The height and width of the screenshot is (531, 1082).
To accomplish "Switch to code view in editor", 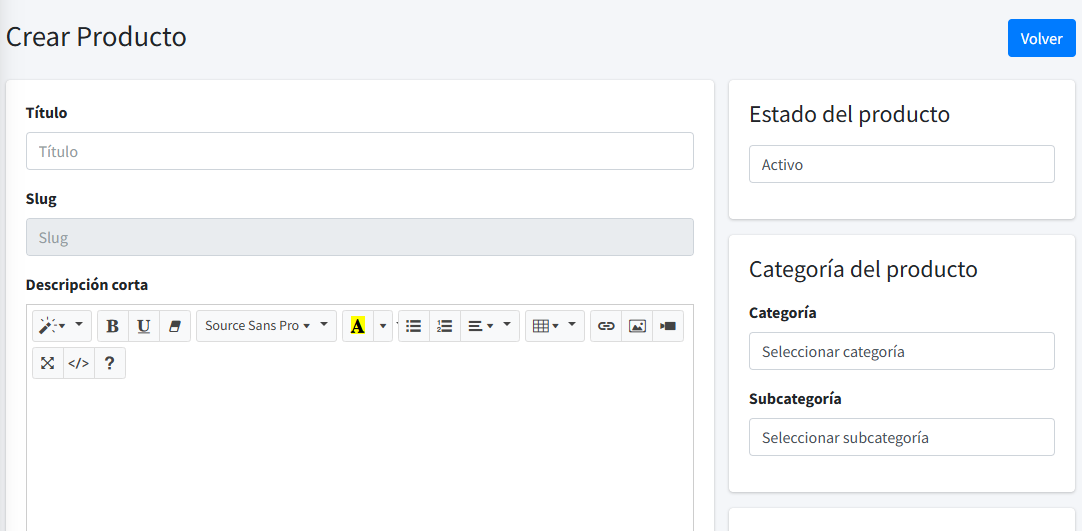I will pyautogui.click(x=79, y=363).
